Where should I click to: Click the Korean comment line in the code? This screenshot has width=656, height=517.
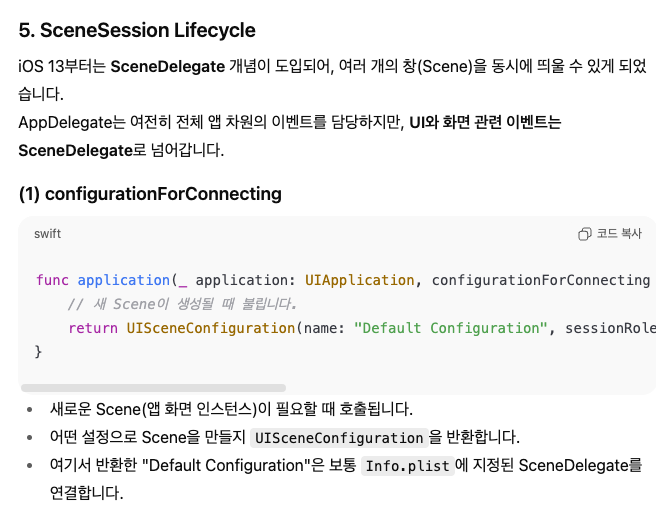182,304
